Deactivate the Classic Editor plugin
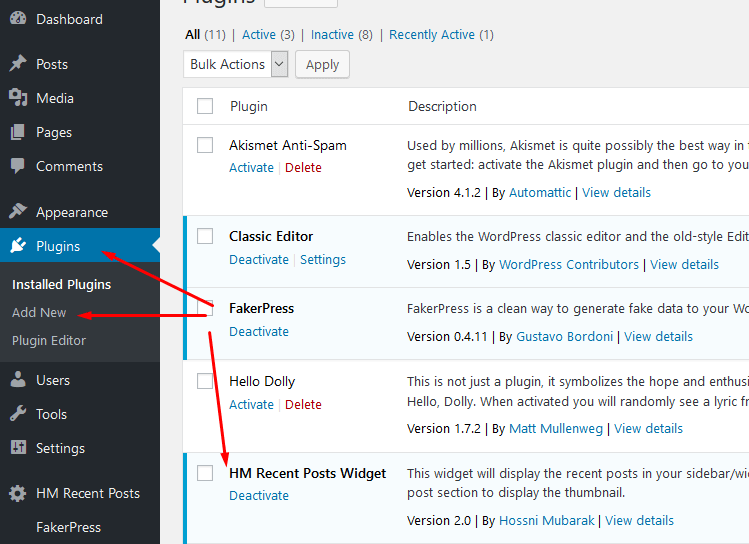This screenshot has height=544, width=749. pyautogui.click(x=259, y=259)
